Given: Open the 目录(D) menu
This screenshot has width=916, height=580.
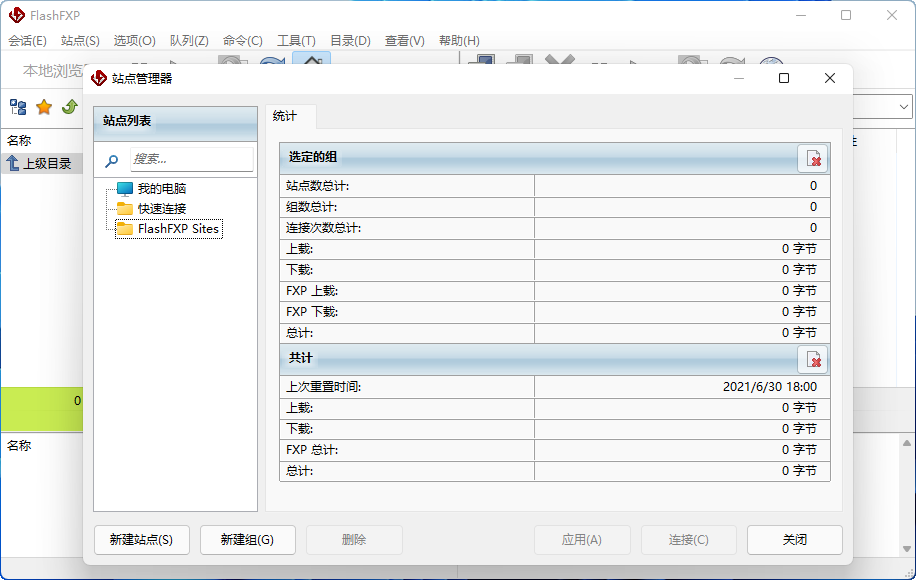Looking at the screenshot, I should pyautogui.click(x=351, y=41).
